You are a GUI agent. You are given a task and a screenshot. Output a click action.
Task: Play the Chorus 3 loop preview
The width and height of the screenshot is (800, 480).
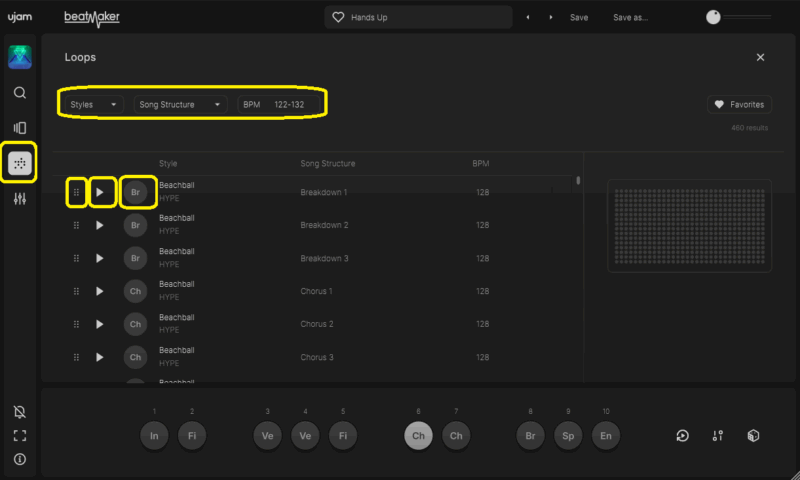[x=99, y=357]
